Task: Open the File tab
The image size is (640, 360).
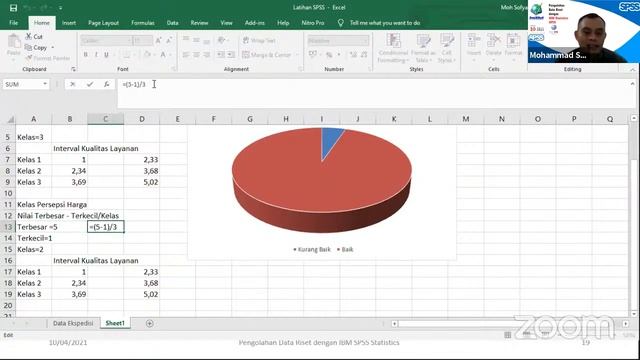Action: 13,23
